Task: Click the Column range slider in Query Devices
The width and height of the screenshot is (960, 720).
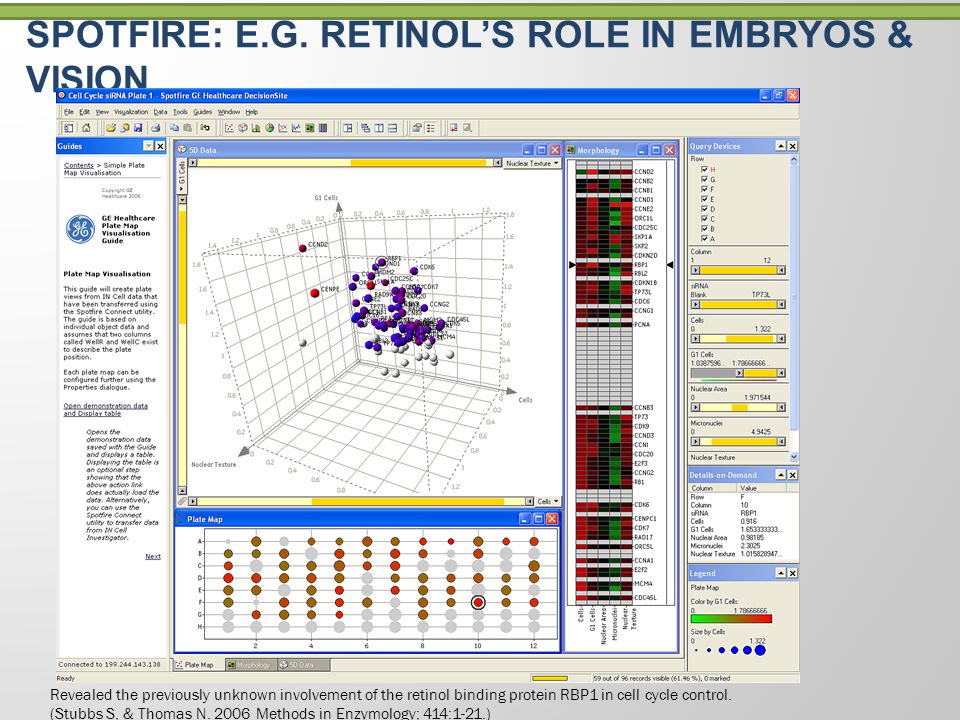Action: click(738, 270)
